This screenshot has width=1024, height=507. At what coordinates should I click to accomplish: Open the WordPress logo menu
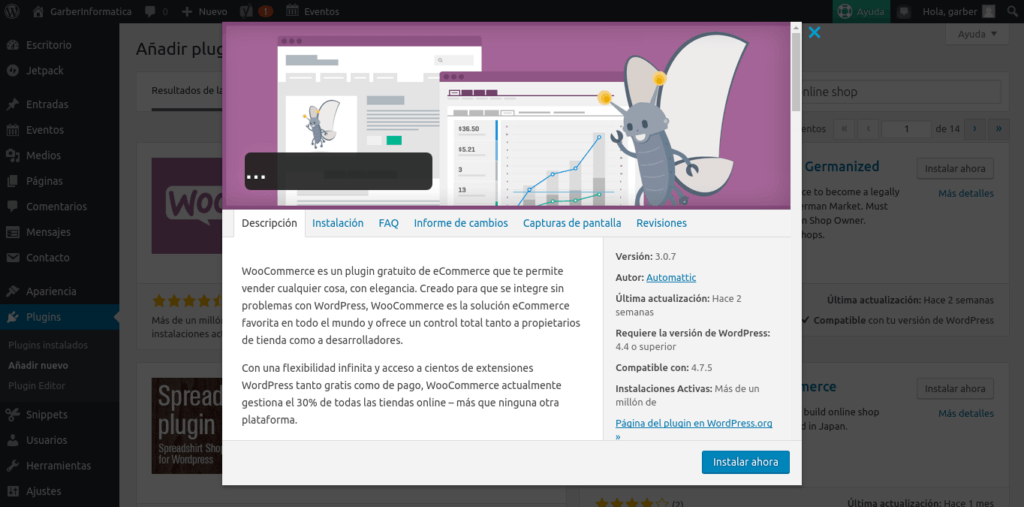click(x=12, y=11)
